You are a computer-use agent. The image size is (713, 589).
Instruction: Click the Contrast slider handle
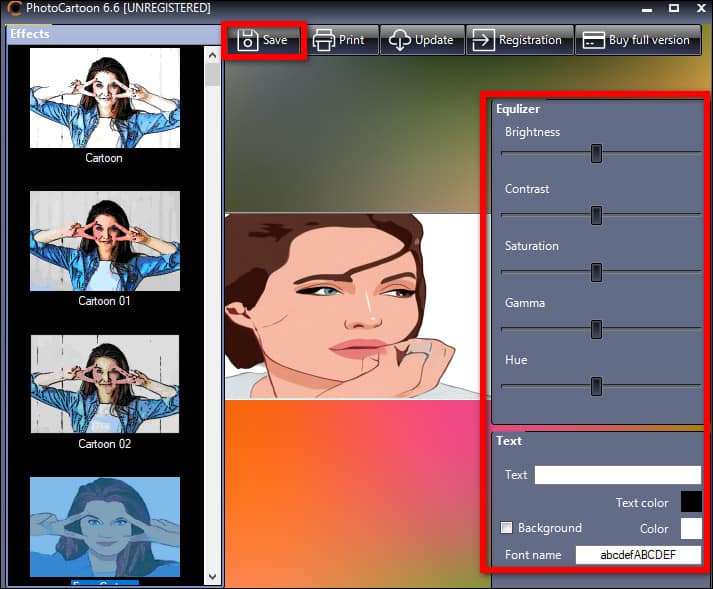click(x=596, y=215)
